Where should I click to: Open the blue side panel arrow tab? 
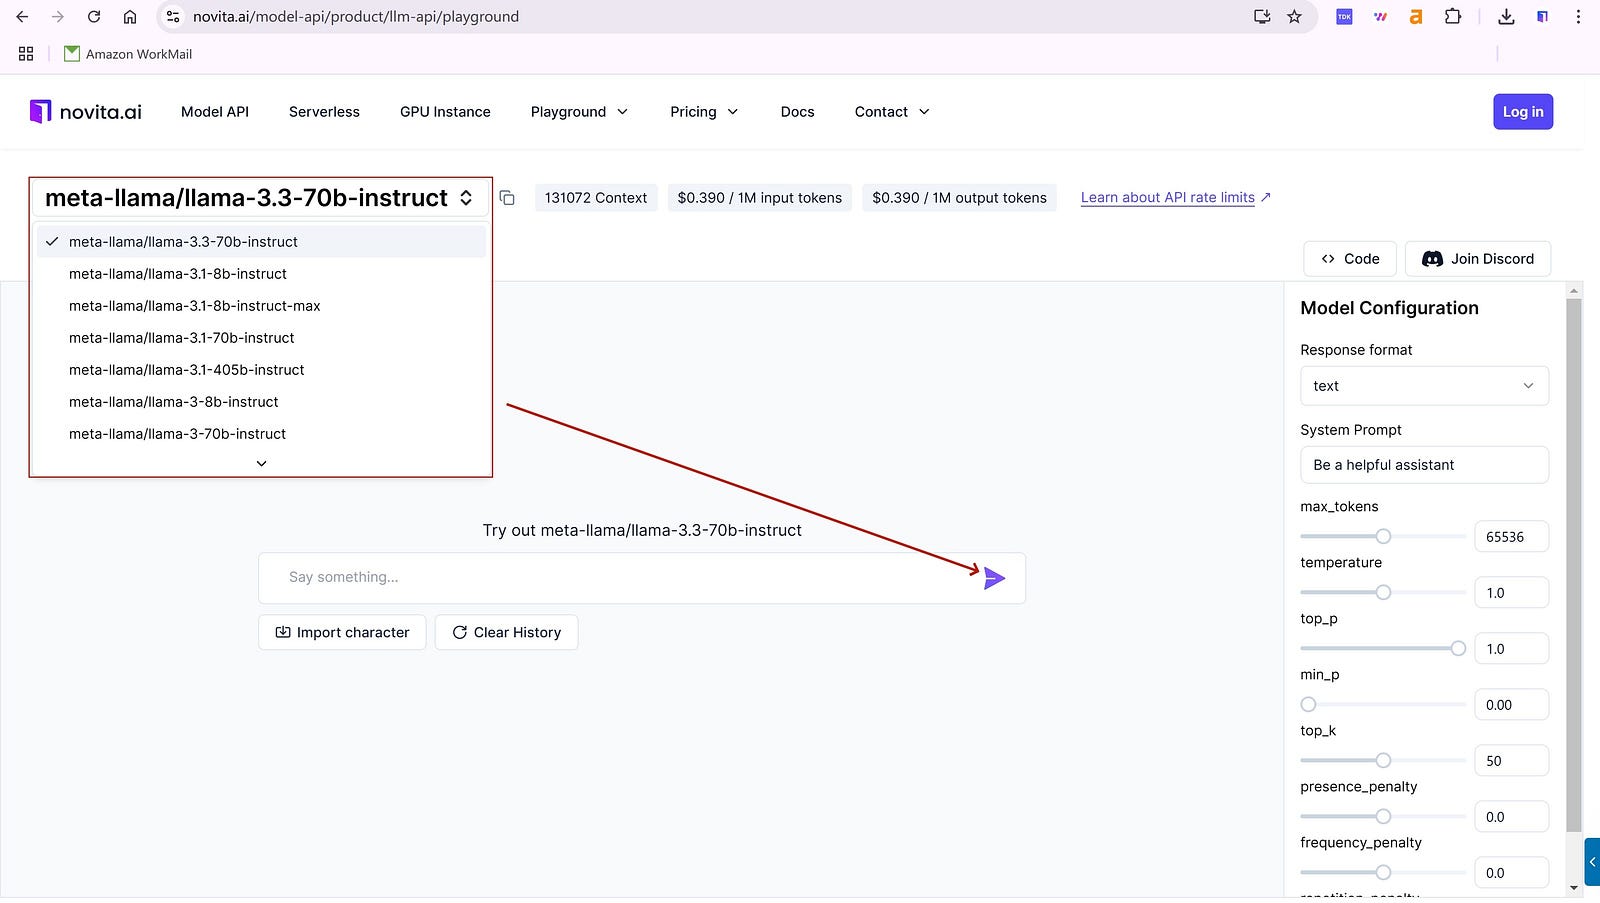(x=1592, y=862)
